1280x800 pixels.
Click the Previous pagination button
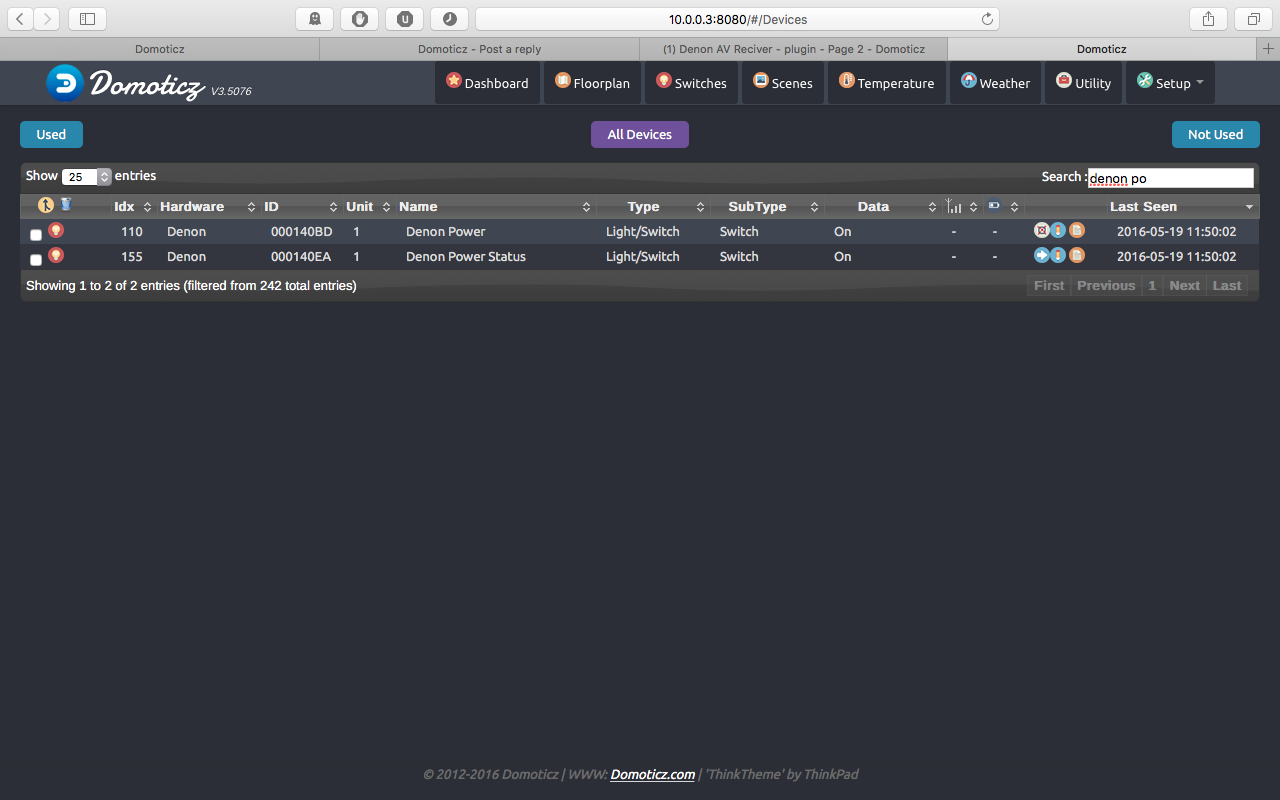(1106, 285)
